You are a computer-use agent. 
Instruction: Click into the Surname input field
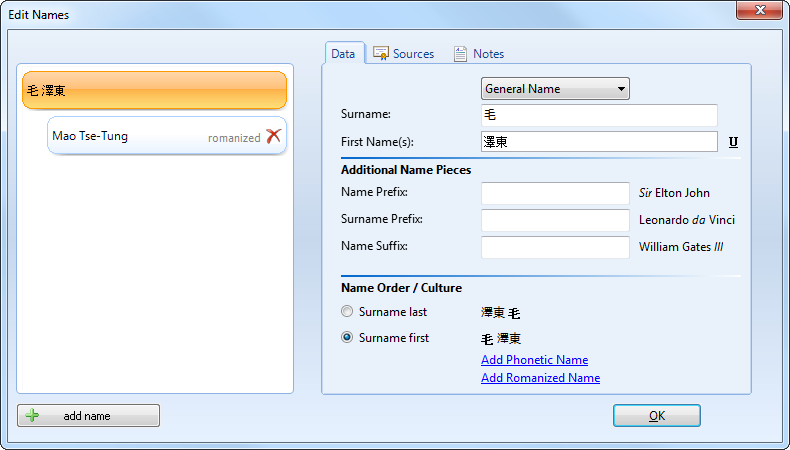(x=599, y=115)
